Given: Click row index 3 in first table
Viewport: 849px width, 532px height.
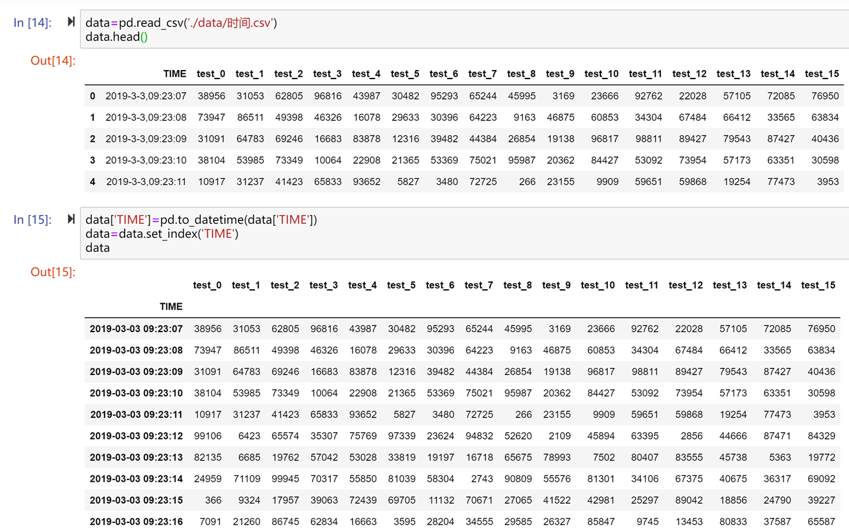Looking at the screenshot, I should click(x=93, y=160).
